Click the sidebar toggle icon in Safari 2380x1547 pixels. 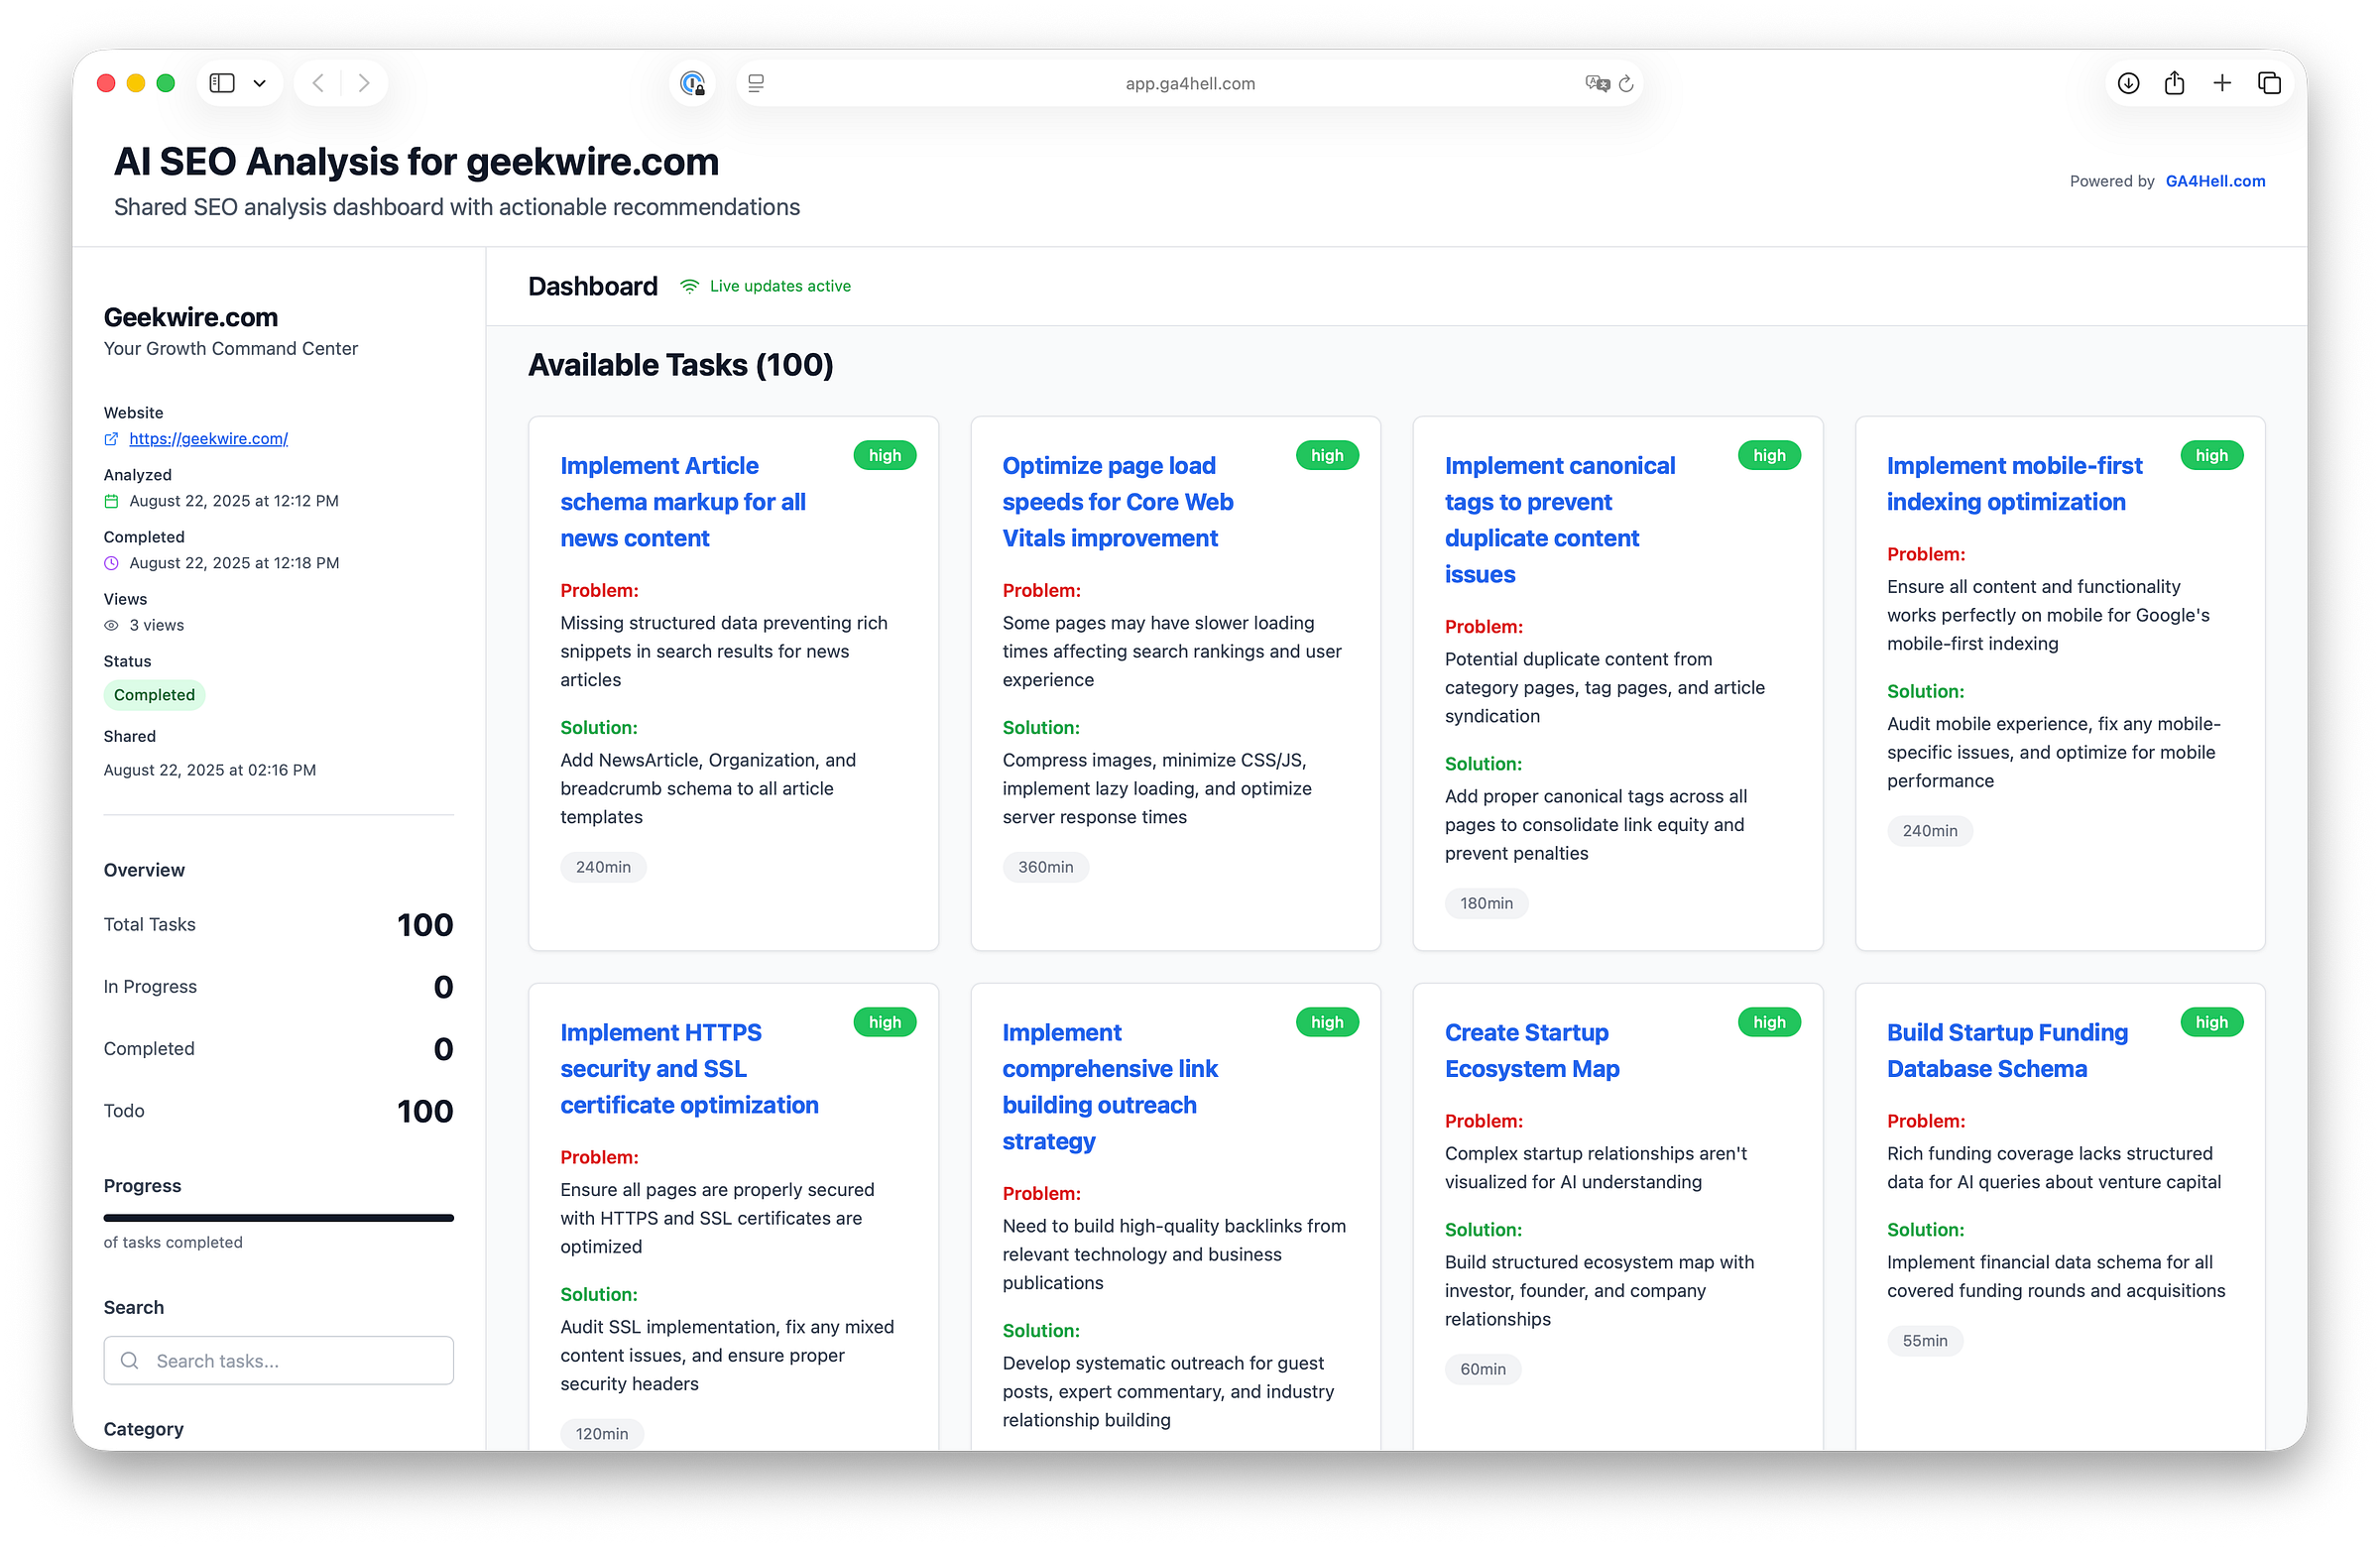pyautogui.click(x=222, y=83)
